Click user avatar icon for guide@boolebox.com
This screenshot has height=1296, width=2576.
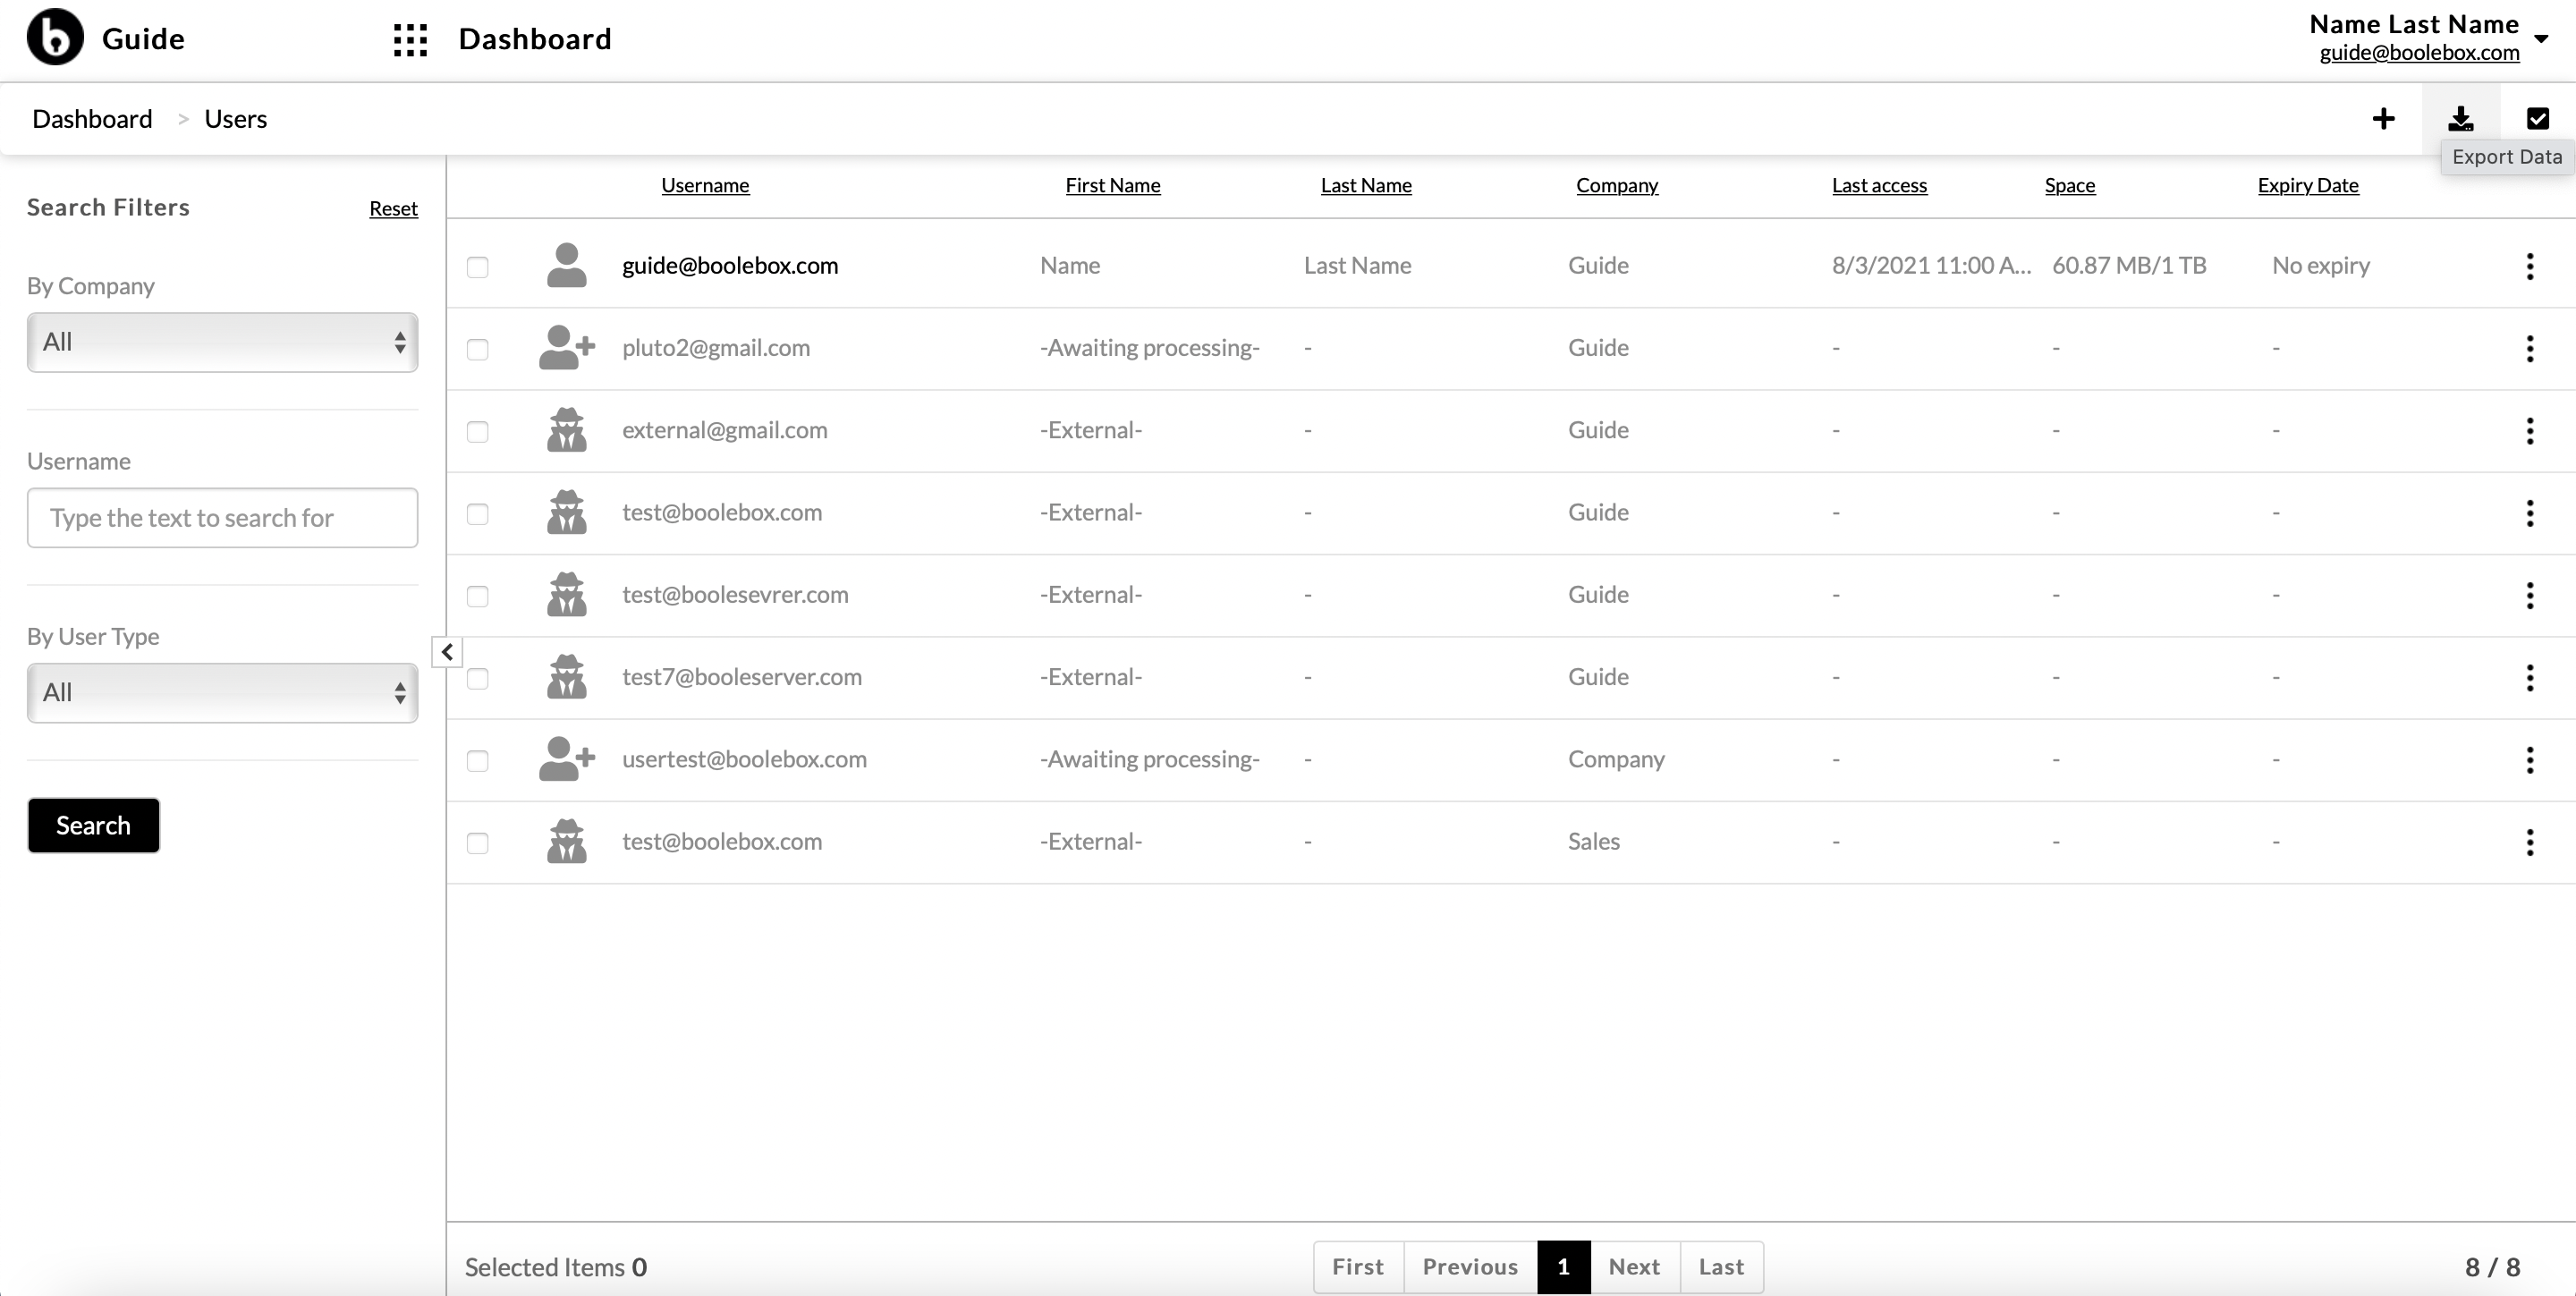click(566, 265)
